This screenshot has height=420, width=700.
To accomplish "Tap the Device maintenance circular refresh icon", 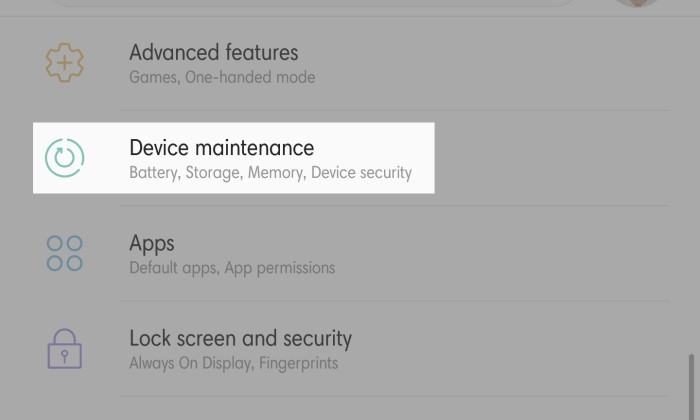I will point(65,158).
